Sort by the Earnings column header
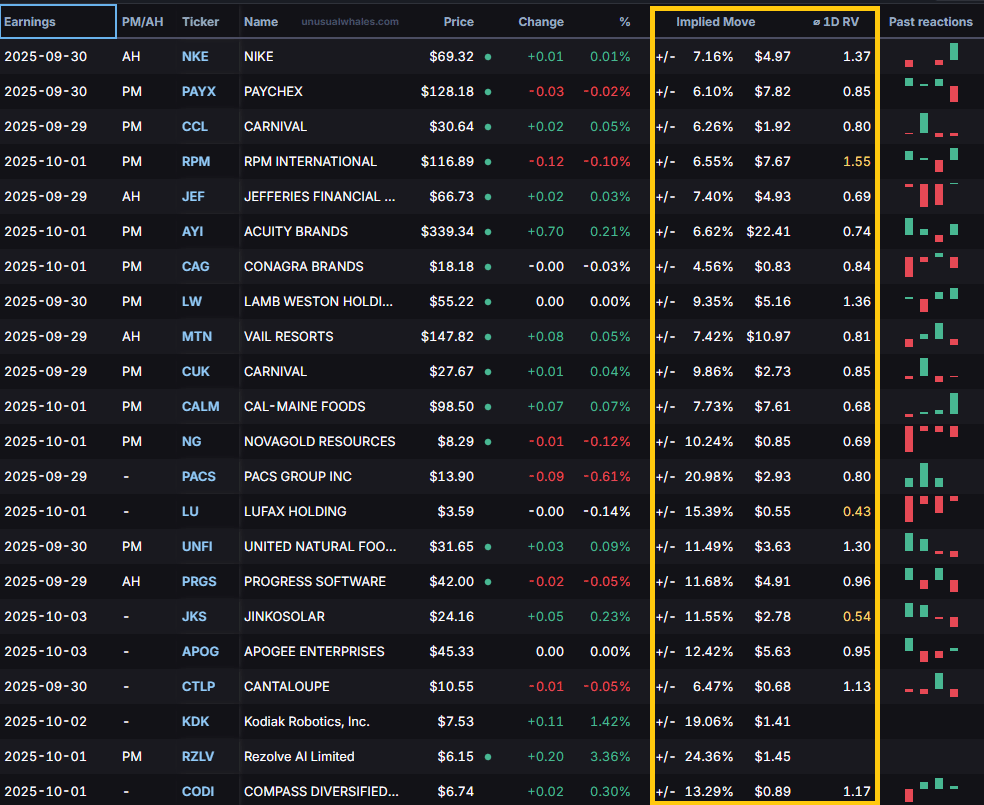This screenshot has height=805, width=984. click(29, 22)
